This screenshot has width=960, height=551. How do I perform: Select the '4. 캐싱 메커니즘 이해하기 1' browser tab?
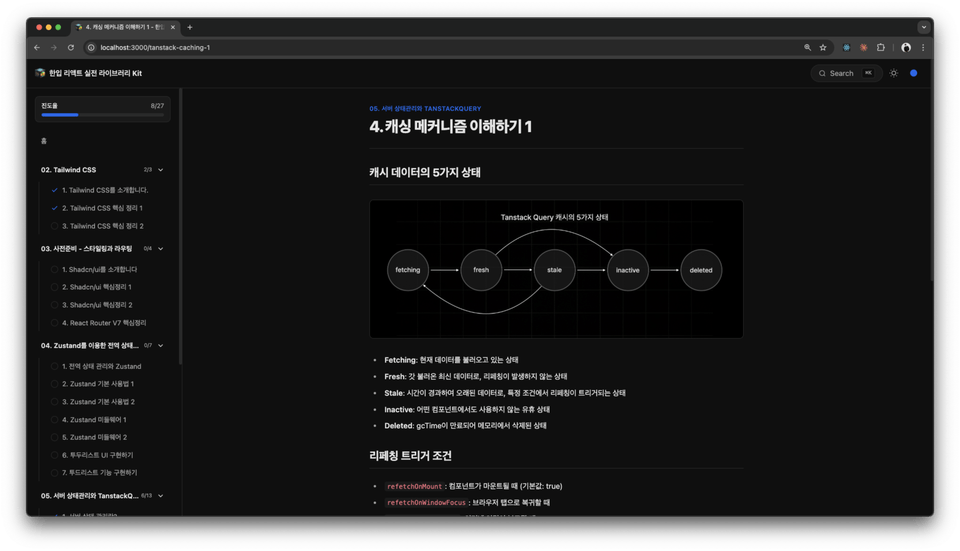pos(125,27)
